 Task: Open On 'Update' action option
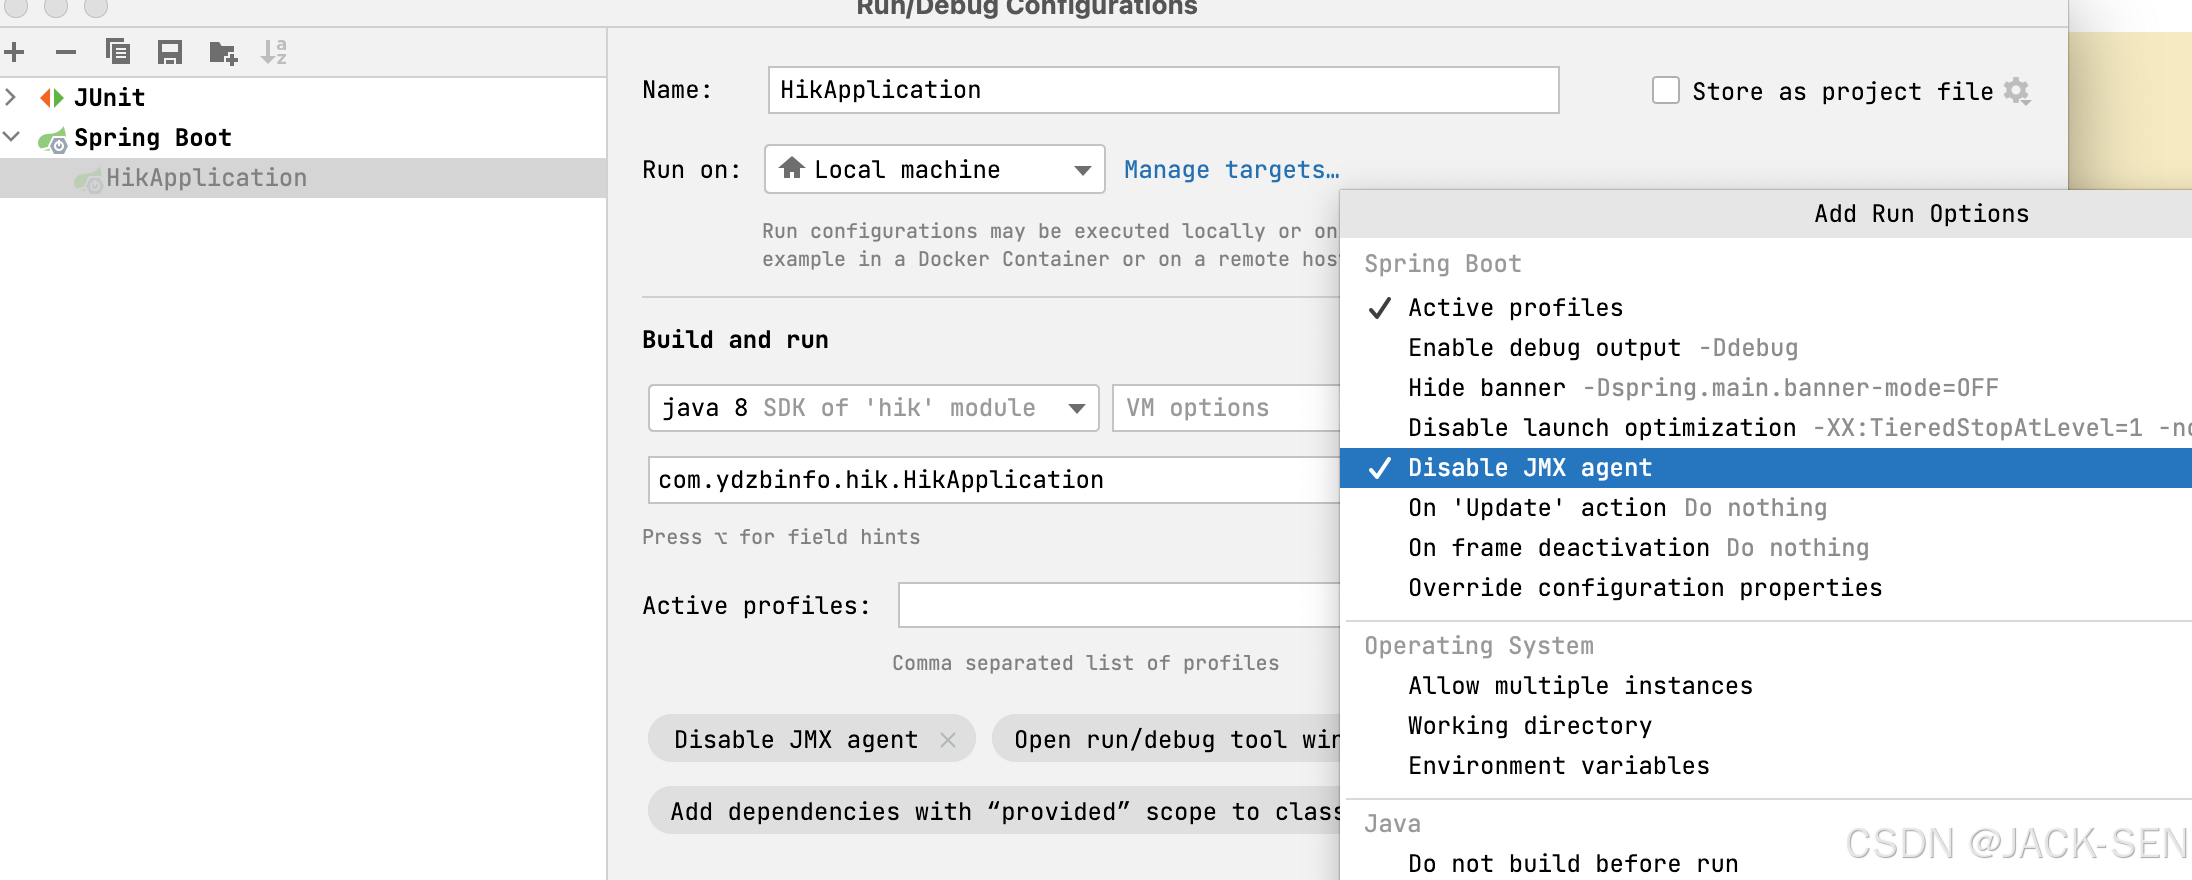pyautogui.click(x=1766, y=508)
